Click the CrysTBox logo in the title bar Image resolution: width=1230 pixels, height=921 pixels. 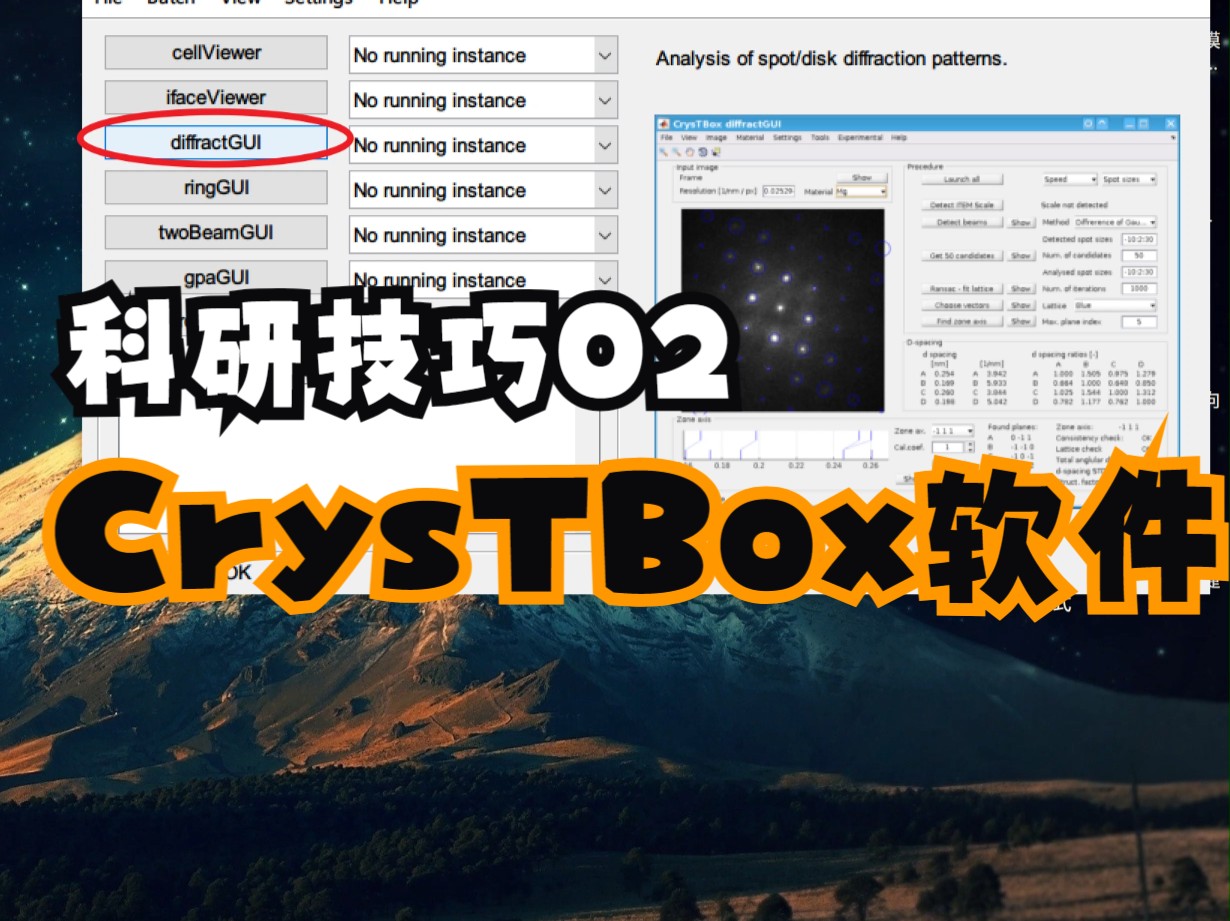click(x=665, y=122)
